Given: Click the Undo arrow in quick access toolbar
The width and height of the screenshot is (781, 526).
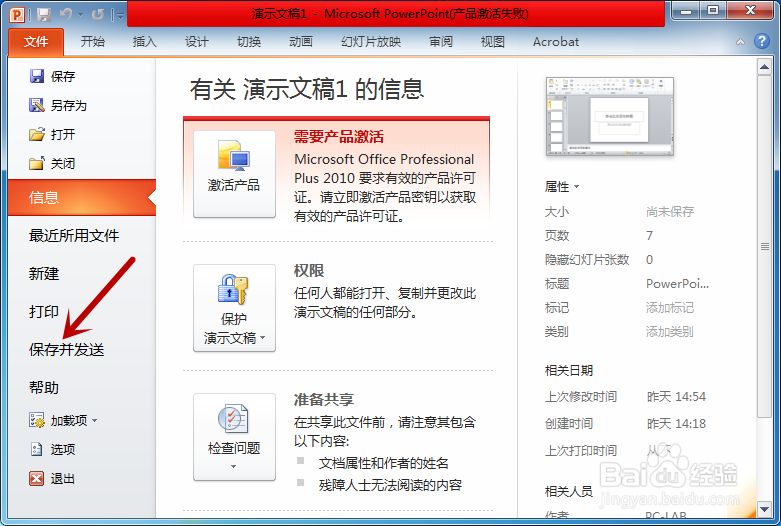Looking at the screenshot, I should (x=66, y=14).
